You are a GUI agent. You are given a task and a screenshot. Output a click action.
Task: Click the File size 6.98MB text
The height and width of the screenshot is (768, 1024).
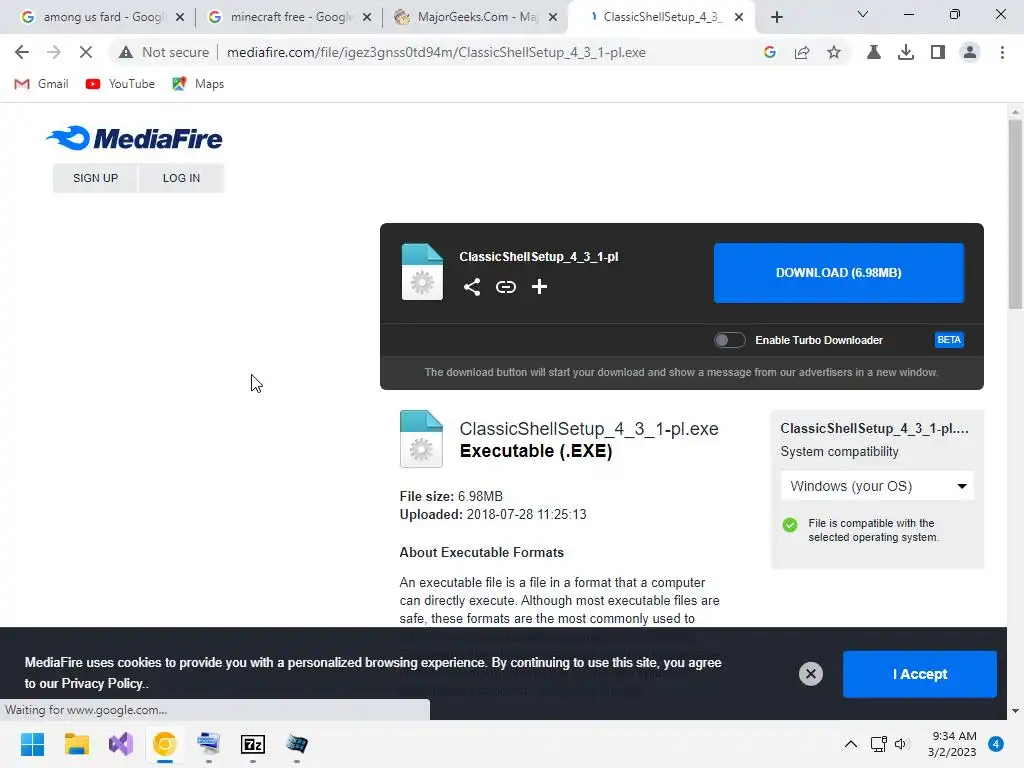pos(451,496)
